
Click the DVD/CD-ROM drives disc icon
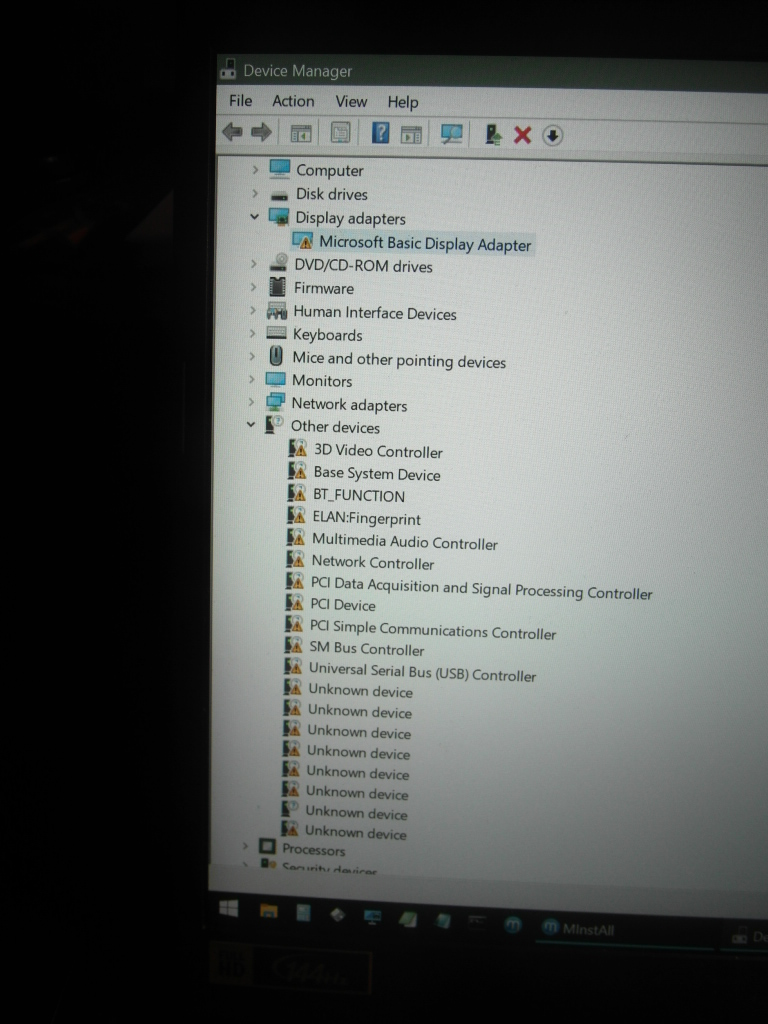point(278,263)
